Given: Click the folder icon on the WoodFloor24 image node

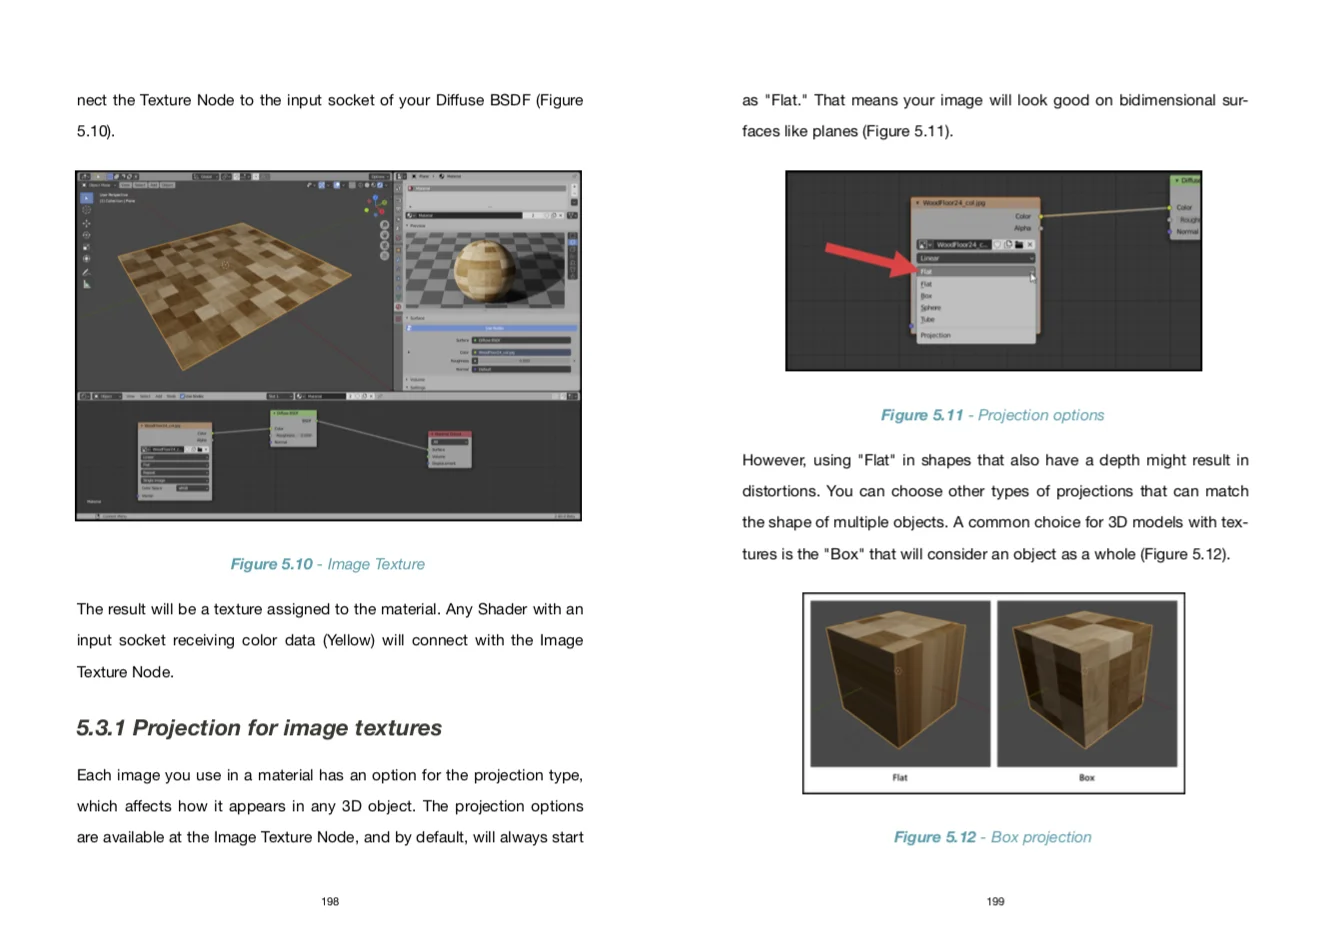Looking at the screenshot, I should tap(1020, 244).
